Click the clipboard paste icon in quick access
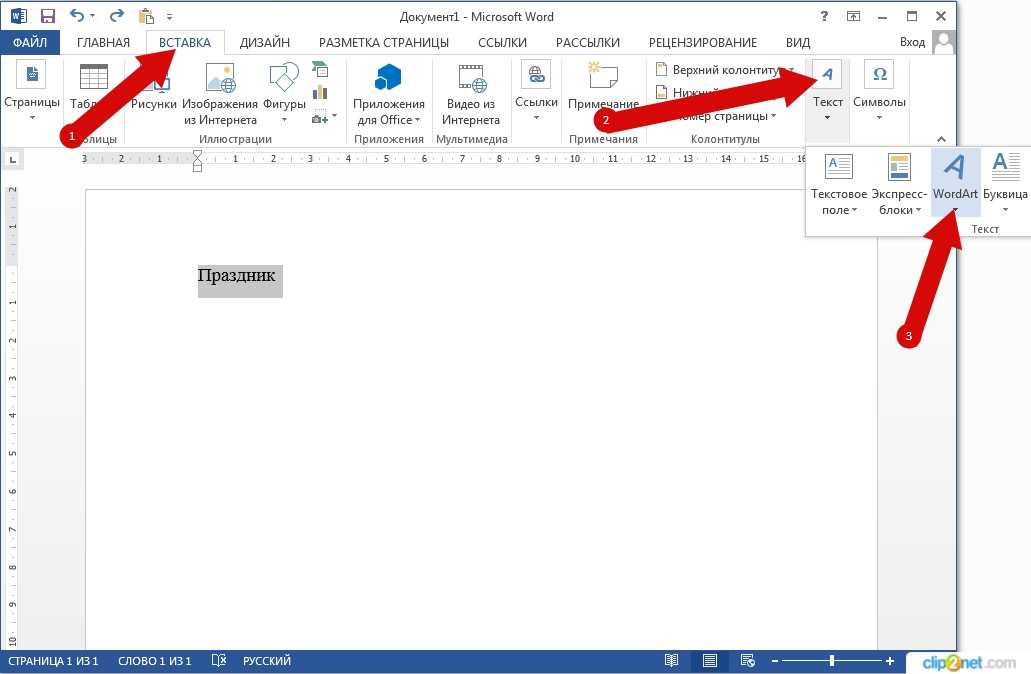Image resolution: width=1031 pixels, height=674 pixels. (146, 16)
